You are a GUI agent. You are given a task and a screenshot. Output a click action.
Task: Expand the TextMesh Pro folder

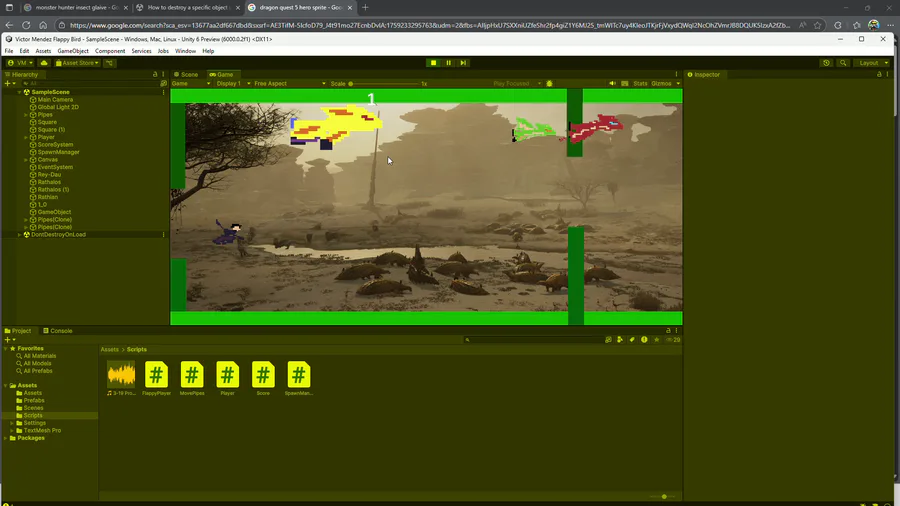12,430
